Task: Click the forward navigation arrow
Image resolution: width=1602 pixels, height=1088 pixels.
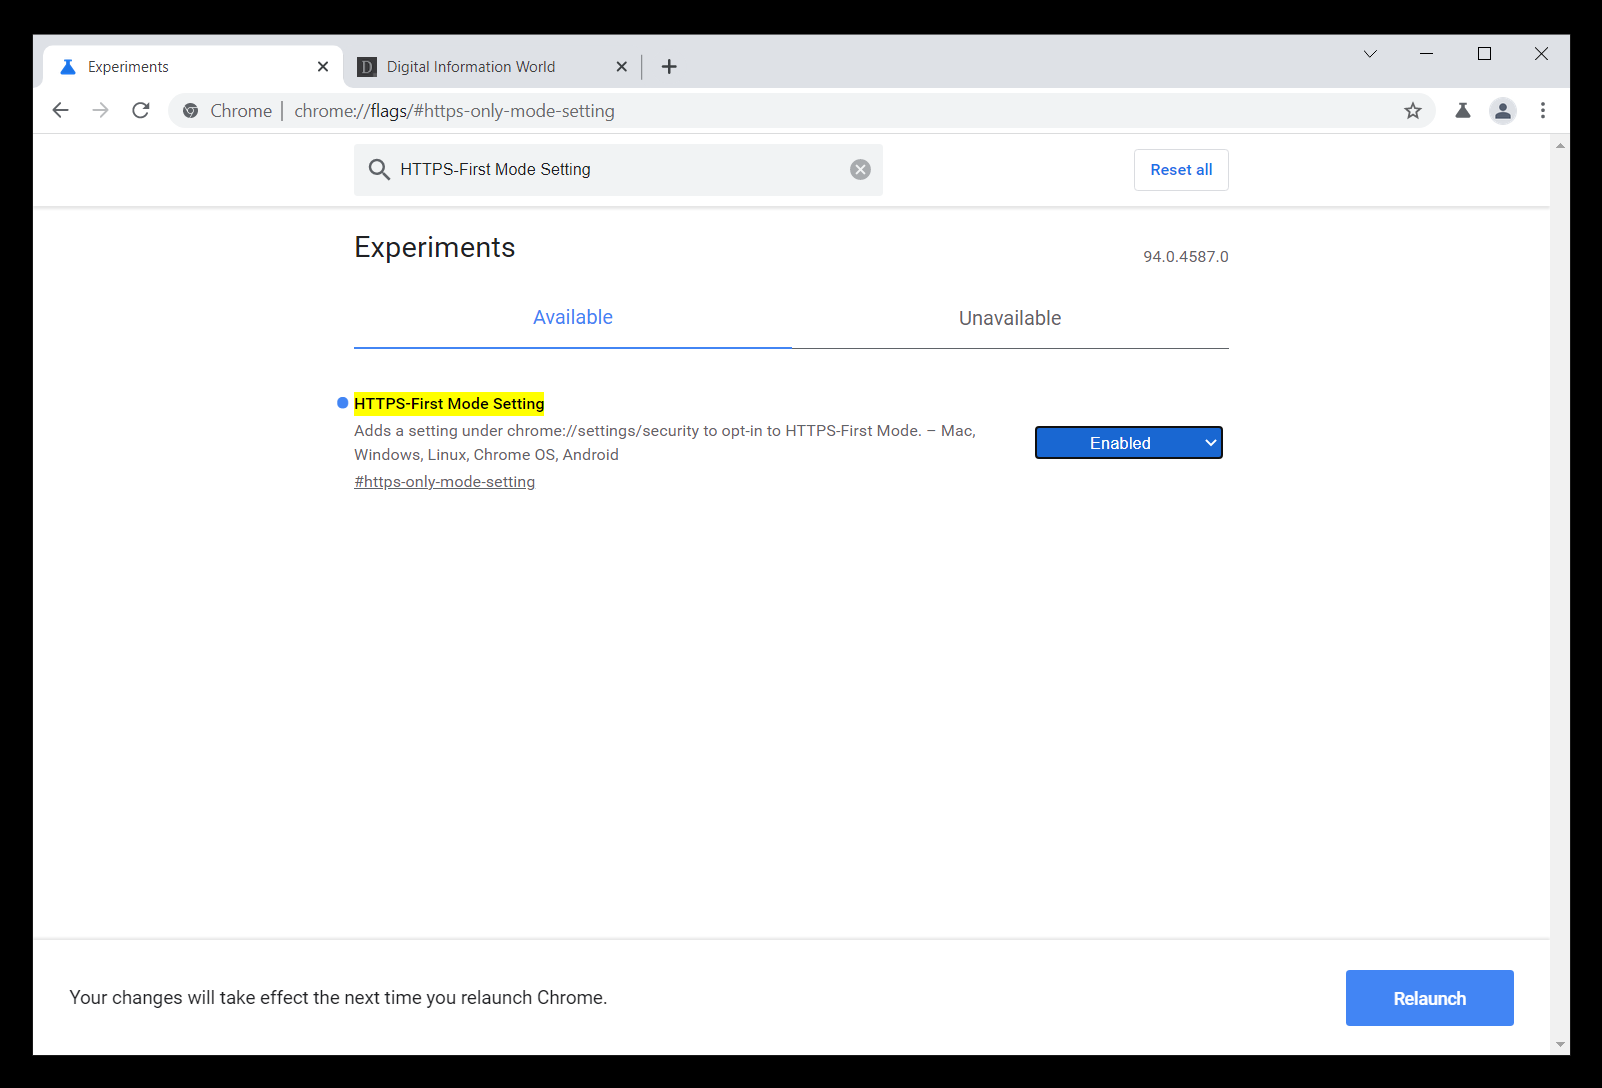Action: tap(100, 110)
